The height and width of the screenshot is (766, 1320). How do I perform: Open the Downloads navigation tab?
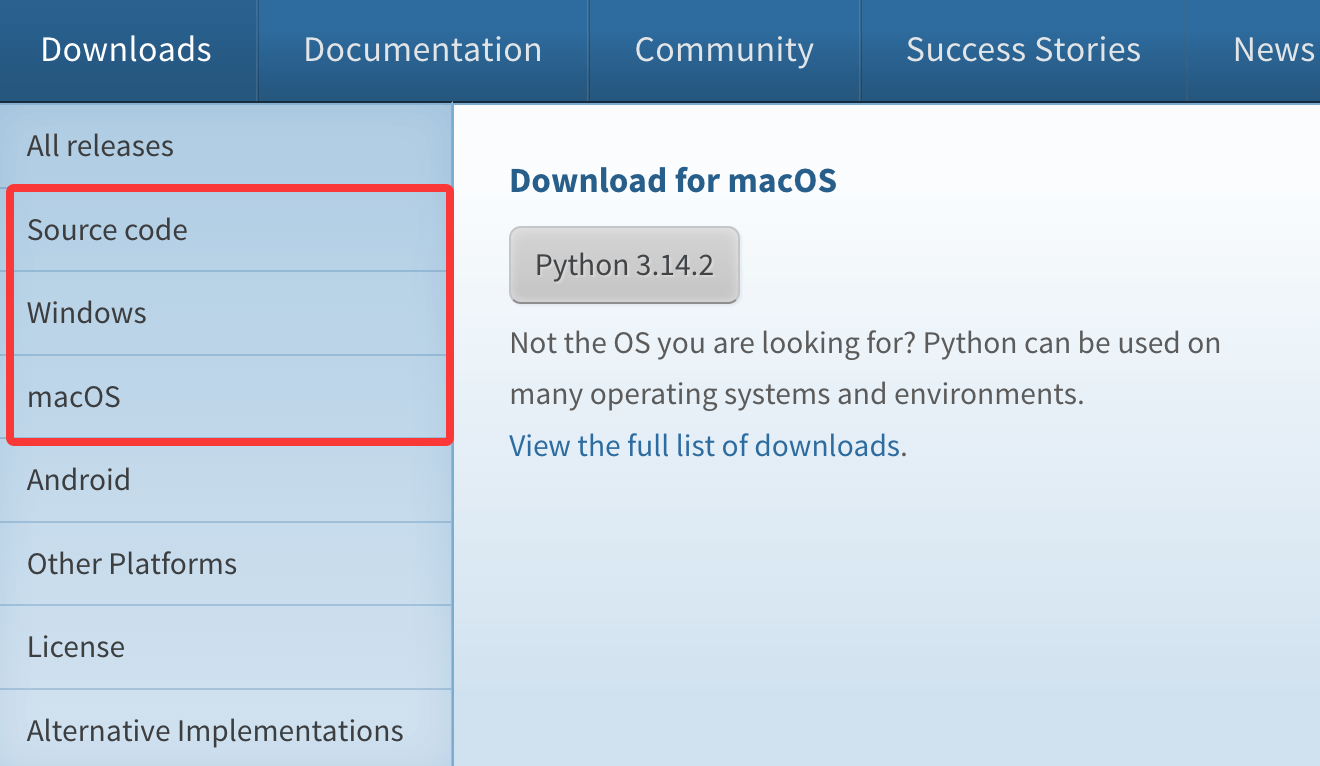(x=126, y=50)
